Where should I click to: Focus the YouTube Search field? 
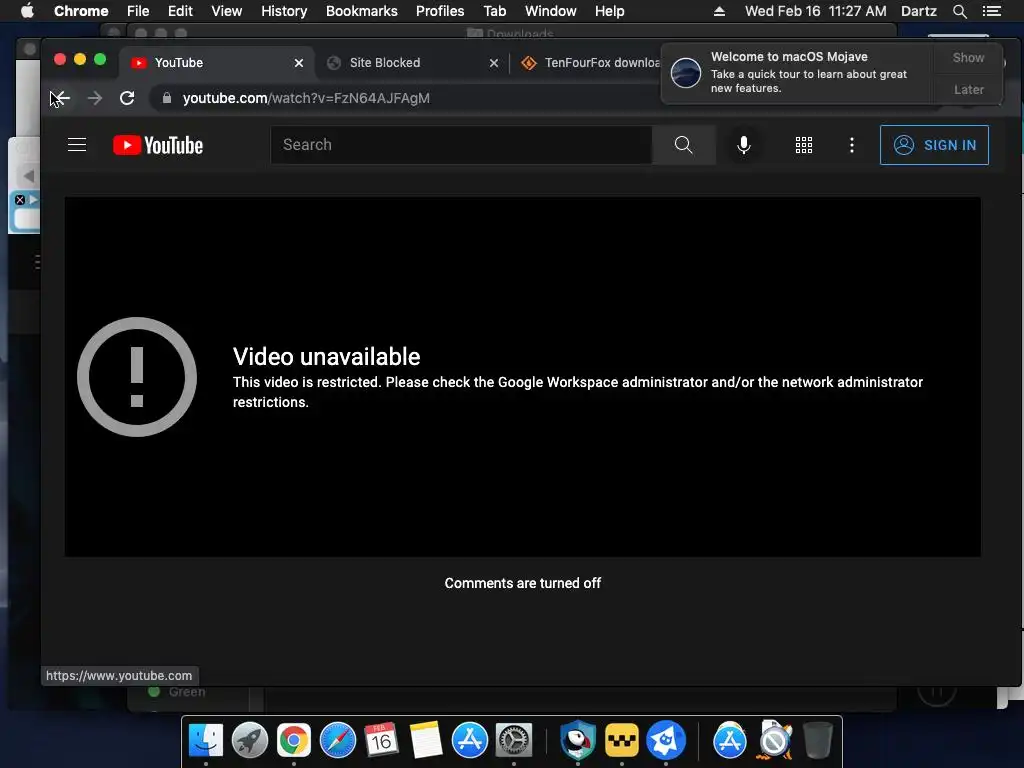[x=461, y=144]
